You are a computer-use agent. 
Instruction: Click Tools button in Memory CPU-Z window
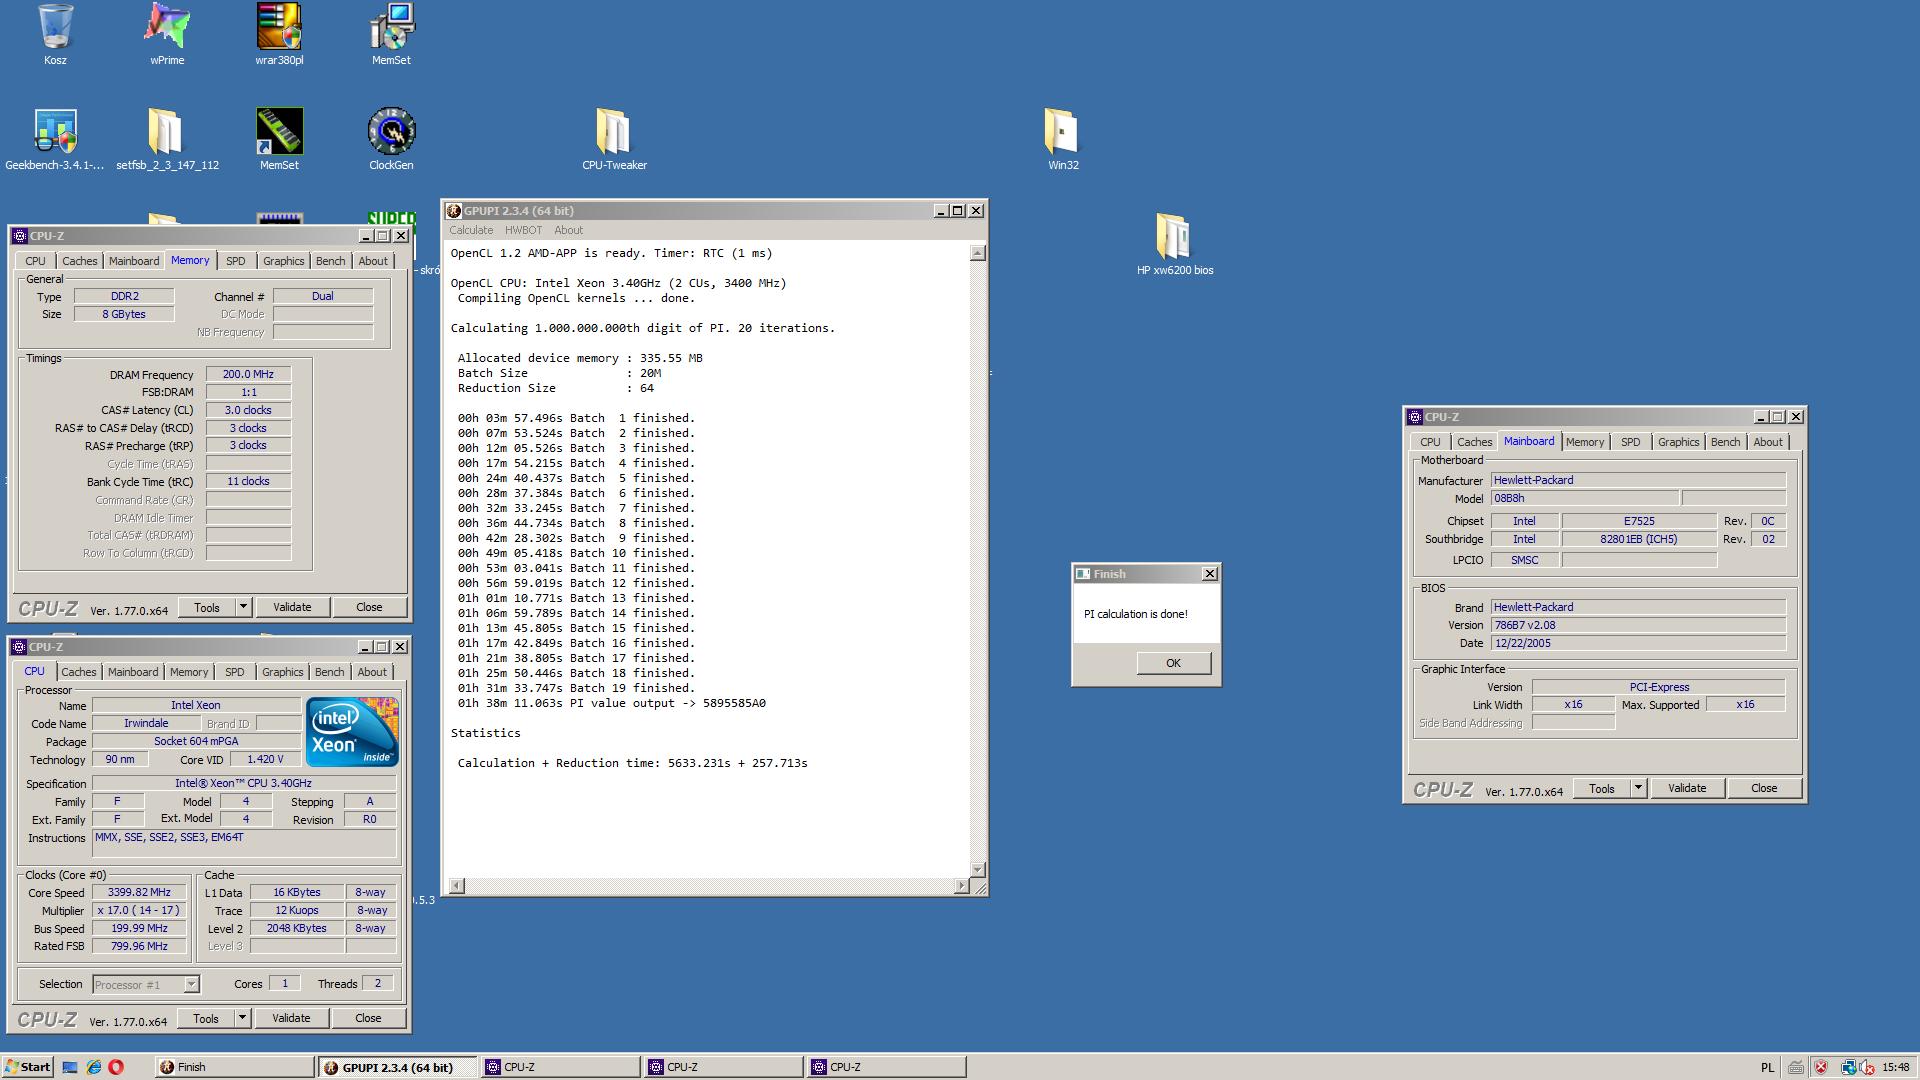207,607
